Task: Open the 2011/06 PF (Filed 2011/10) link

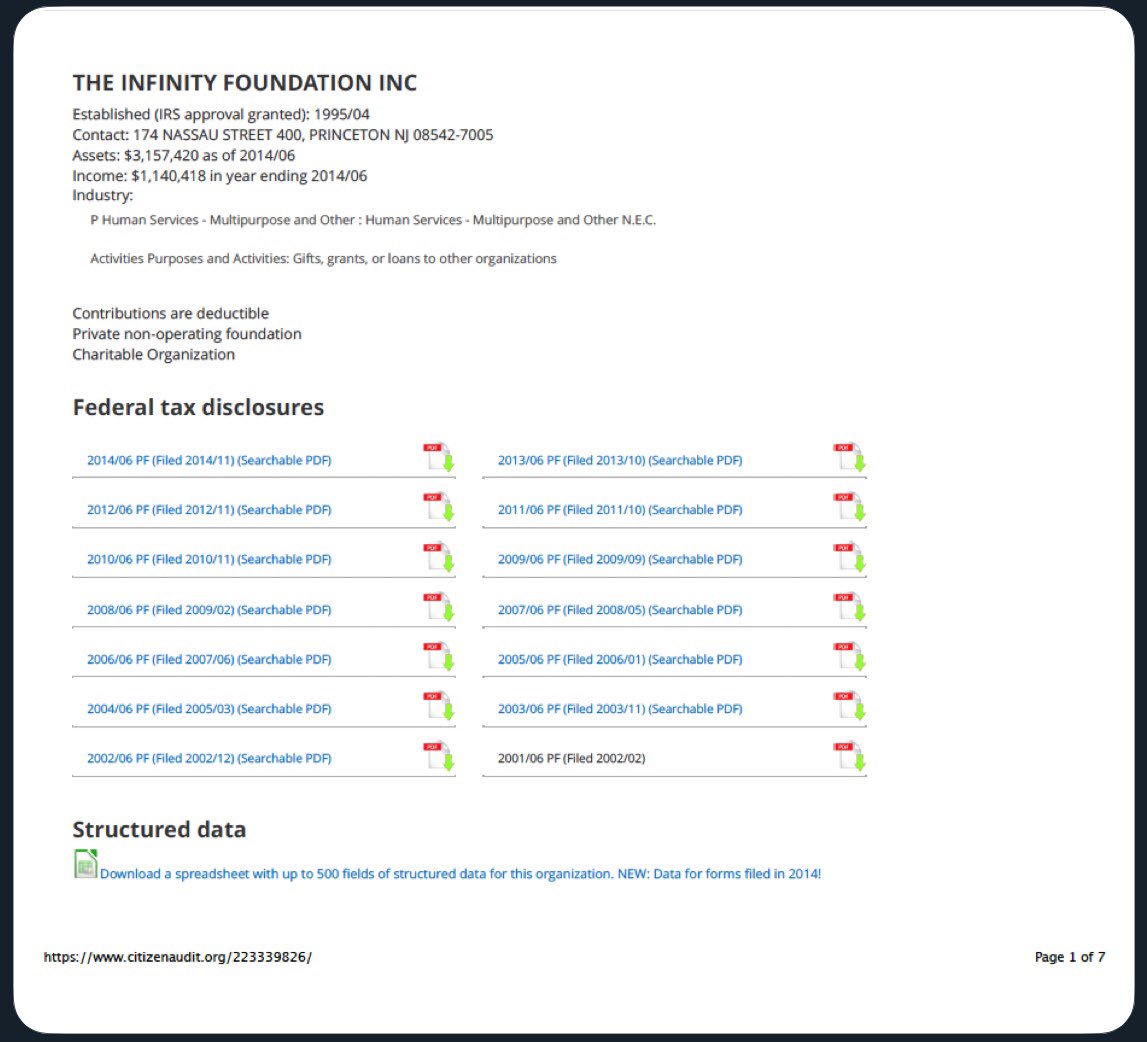Action: click(x=620, y=509)
